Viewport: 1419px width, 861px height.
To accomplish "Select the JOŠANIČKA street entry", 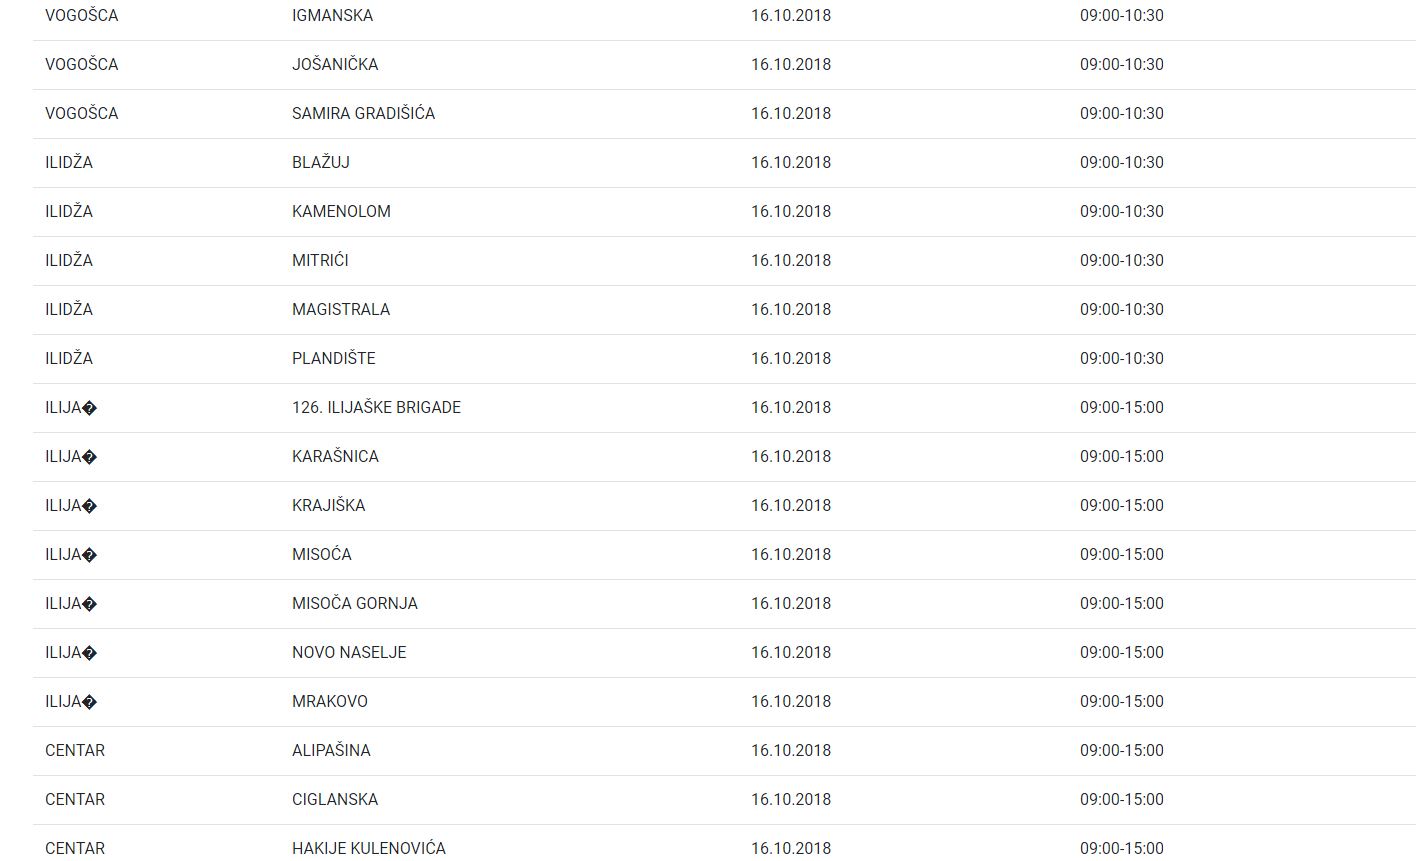I will pos(335,65).
